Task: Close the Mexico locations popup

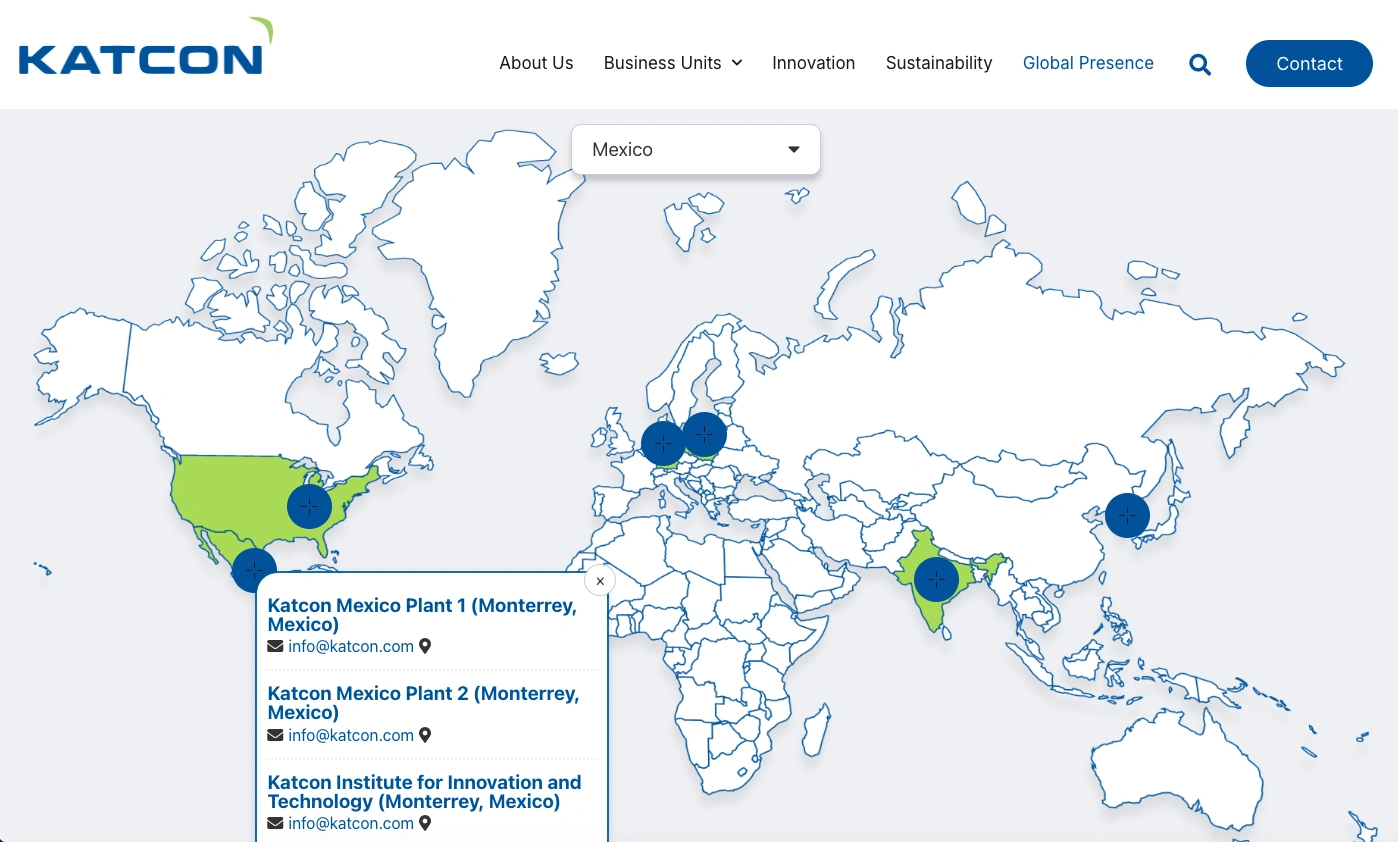Action: [600, 581]
